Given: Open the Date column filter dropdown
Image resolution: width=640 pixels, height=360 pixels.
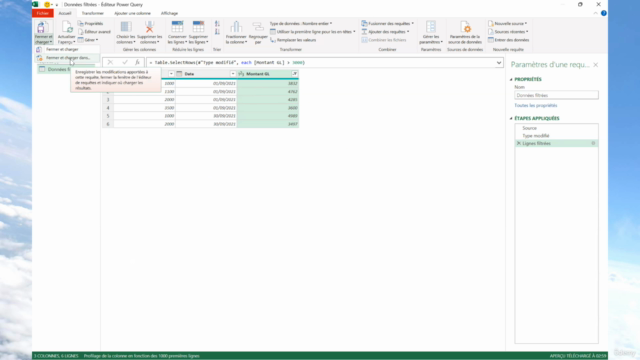Looking at the screenshot, I should click(x=233, y=74).
